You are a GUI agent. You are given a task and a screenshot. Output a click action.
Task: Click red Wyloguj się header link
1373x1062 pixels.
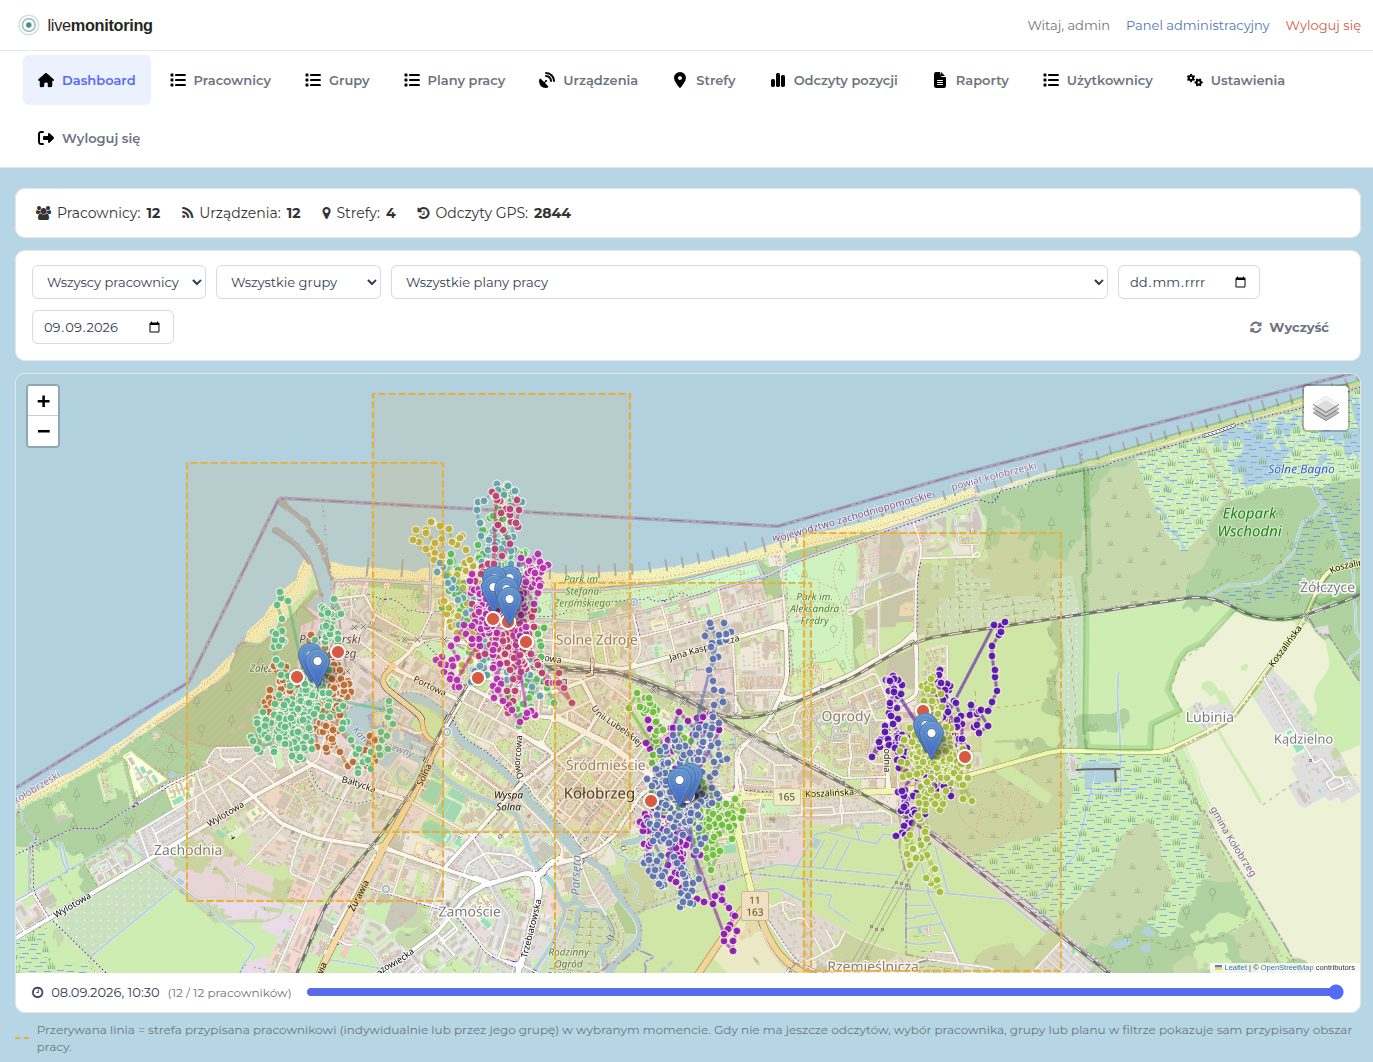(1323, 25)
